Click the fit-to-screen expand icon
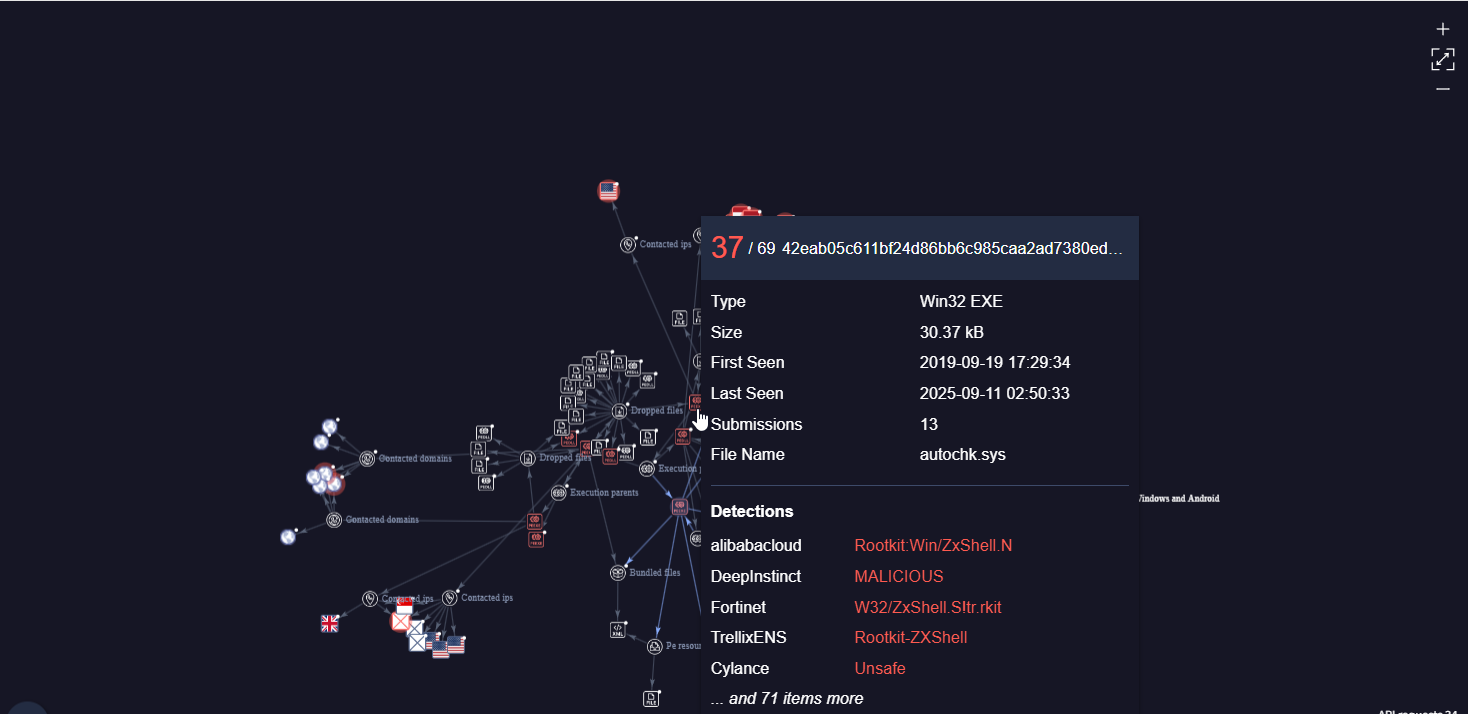 1442,59
